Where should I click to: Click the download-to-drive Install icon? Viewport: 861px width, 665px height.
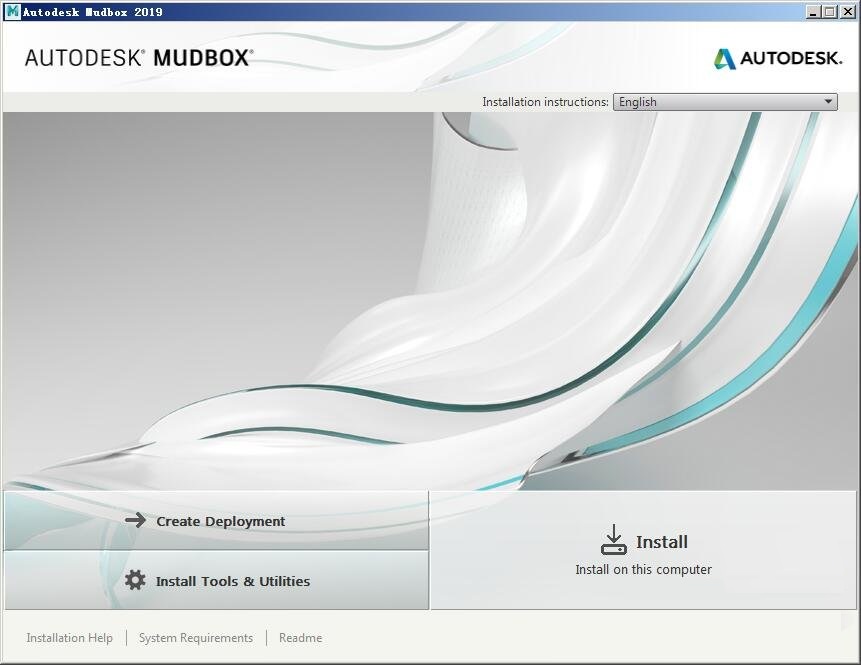613,540
